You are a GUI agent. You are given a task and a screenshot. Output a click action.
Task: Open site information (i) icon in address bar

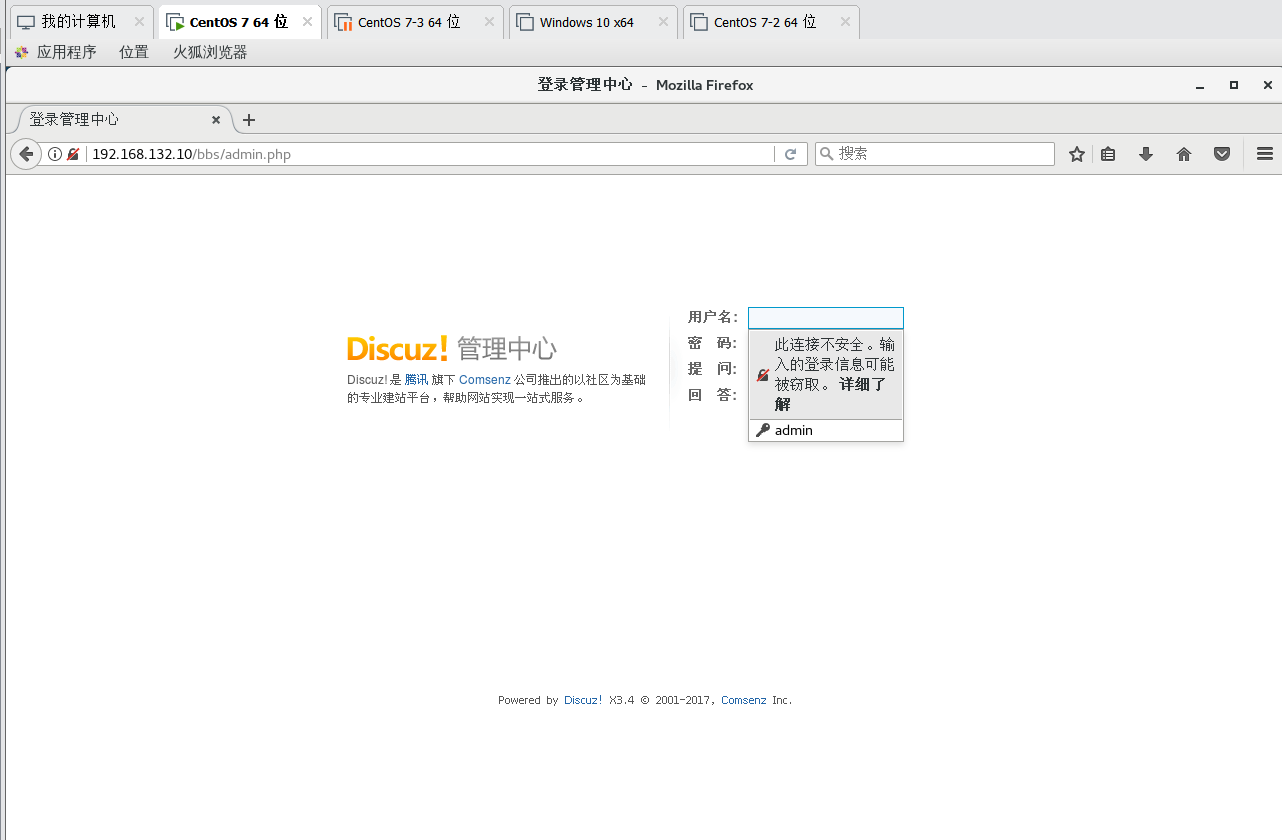pyautogui.click(x=55, y=154)
